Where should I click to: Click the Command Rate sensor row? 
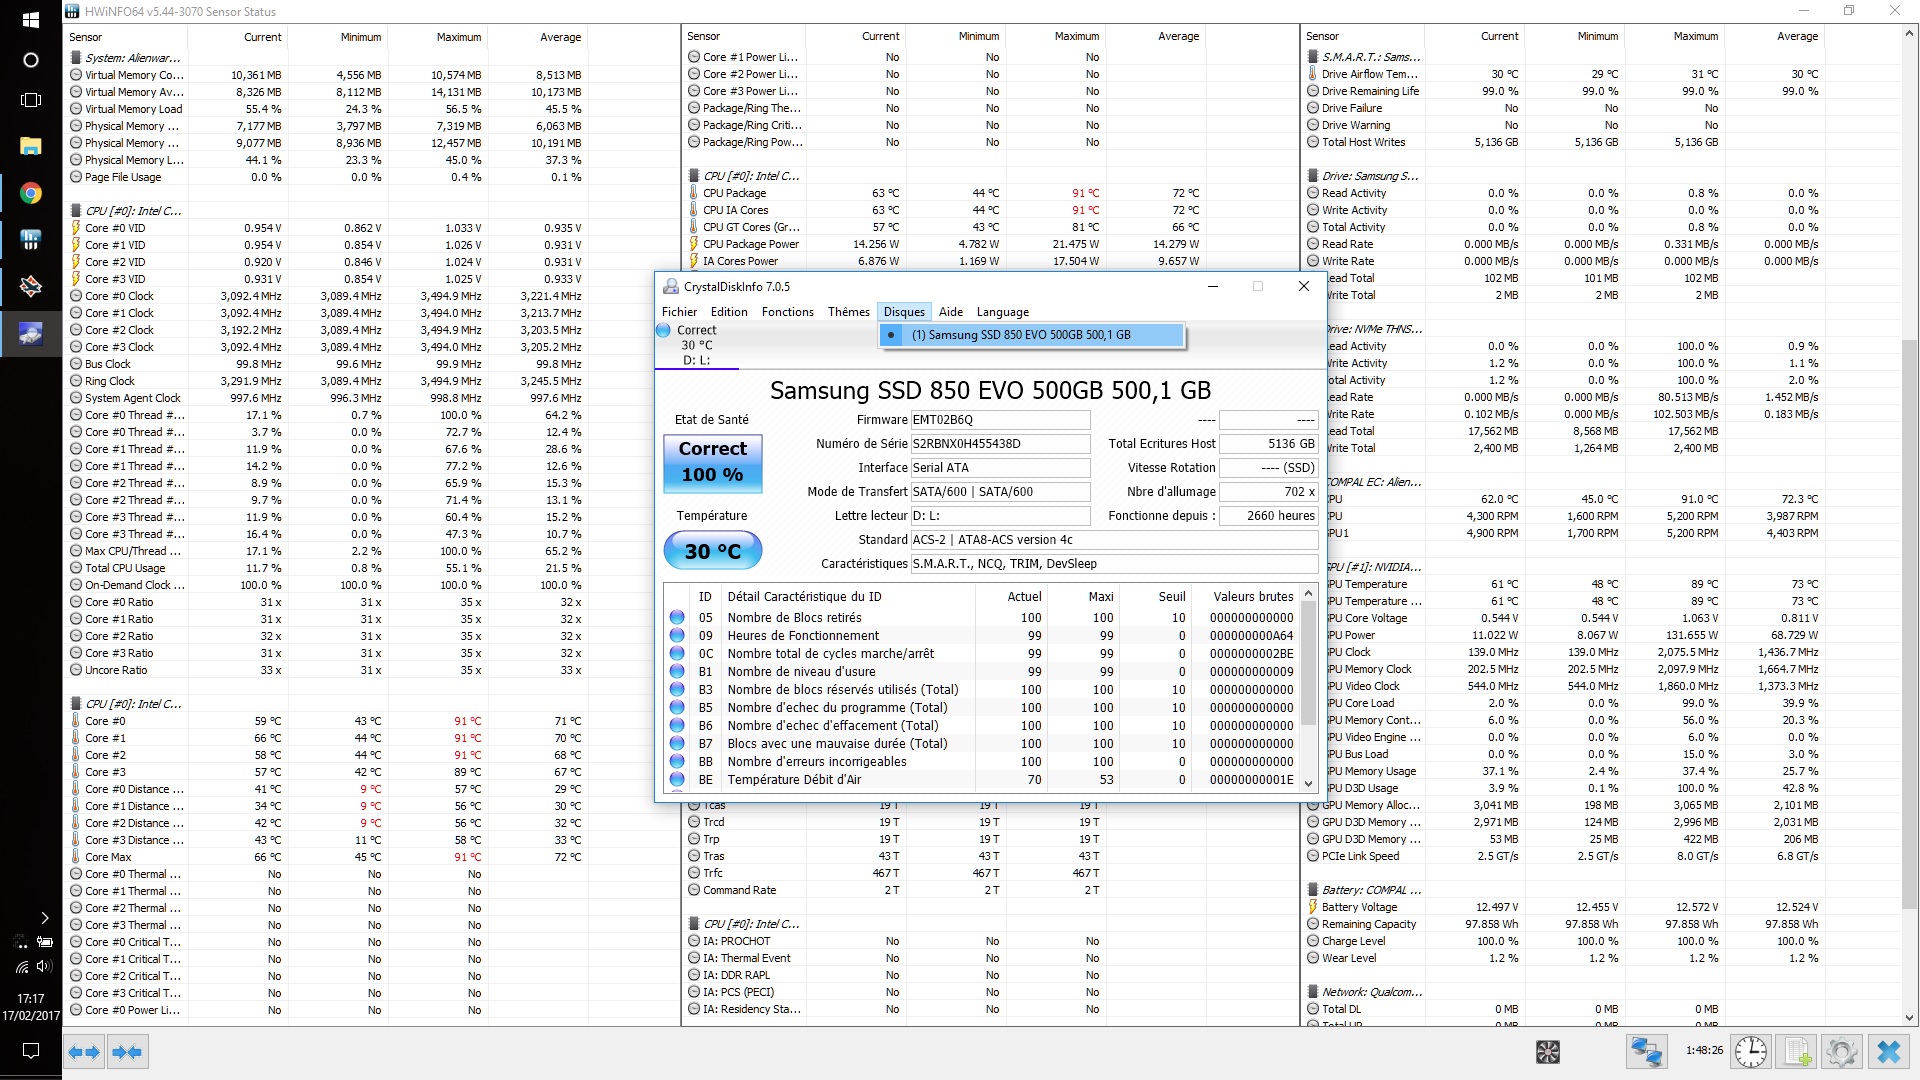[x=945, y=890]
